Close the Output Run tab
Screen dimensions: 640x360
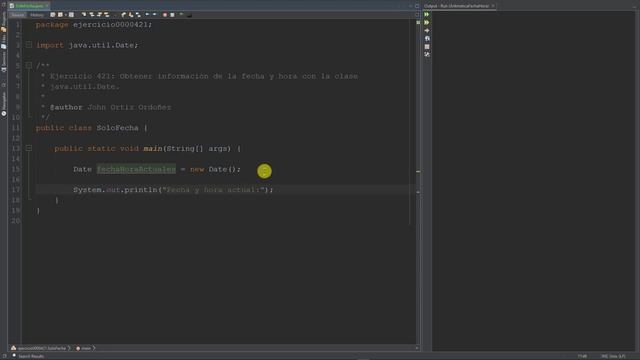pyautogui.click(x=493, y=6)
